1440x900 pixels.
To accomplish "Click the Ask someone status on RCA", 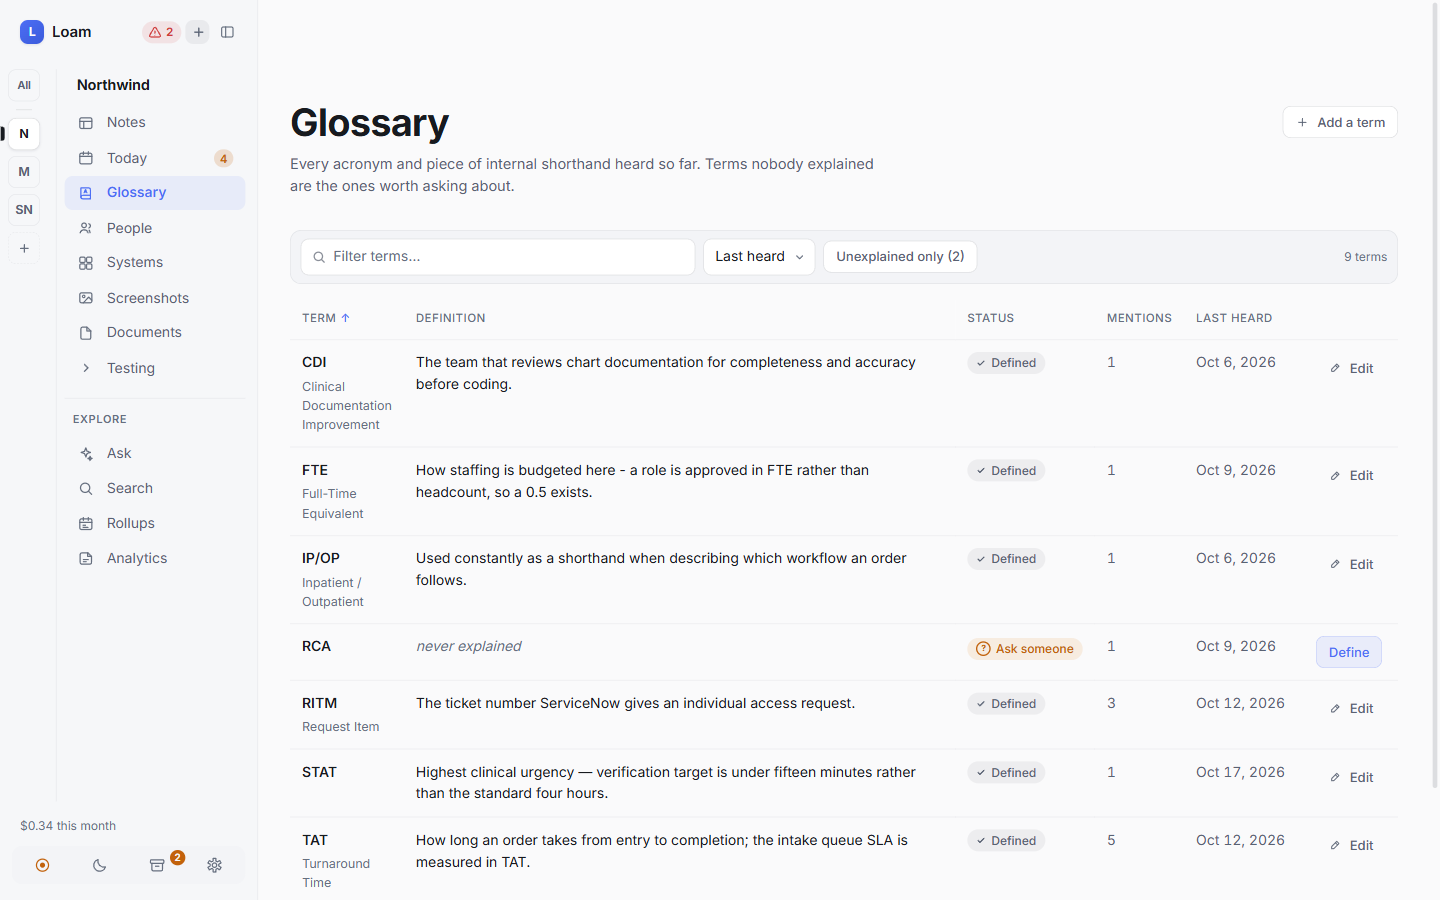I will click(1025, 649).
